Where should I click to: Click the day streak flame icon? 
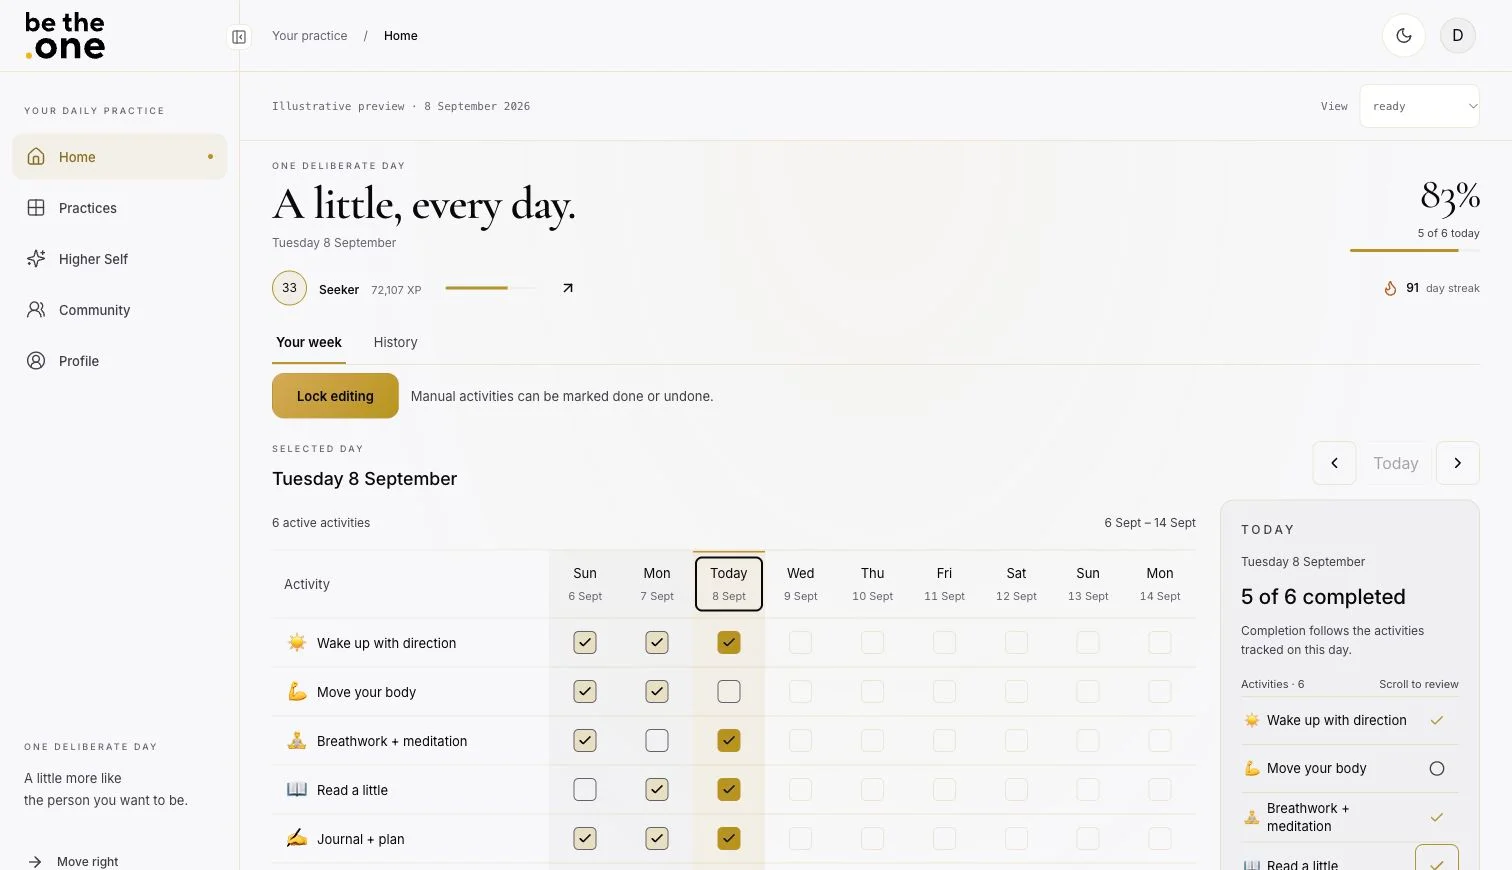tap(1390, 288)
